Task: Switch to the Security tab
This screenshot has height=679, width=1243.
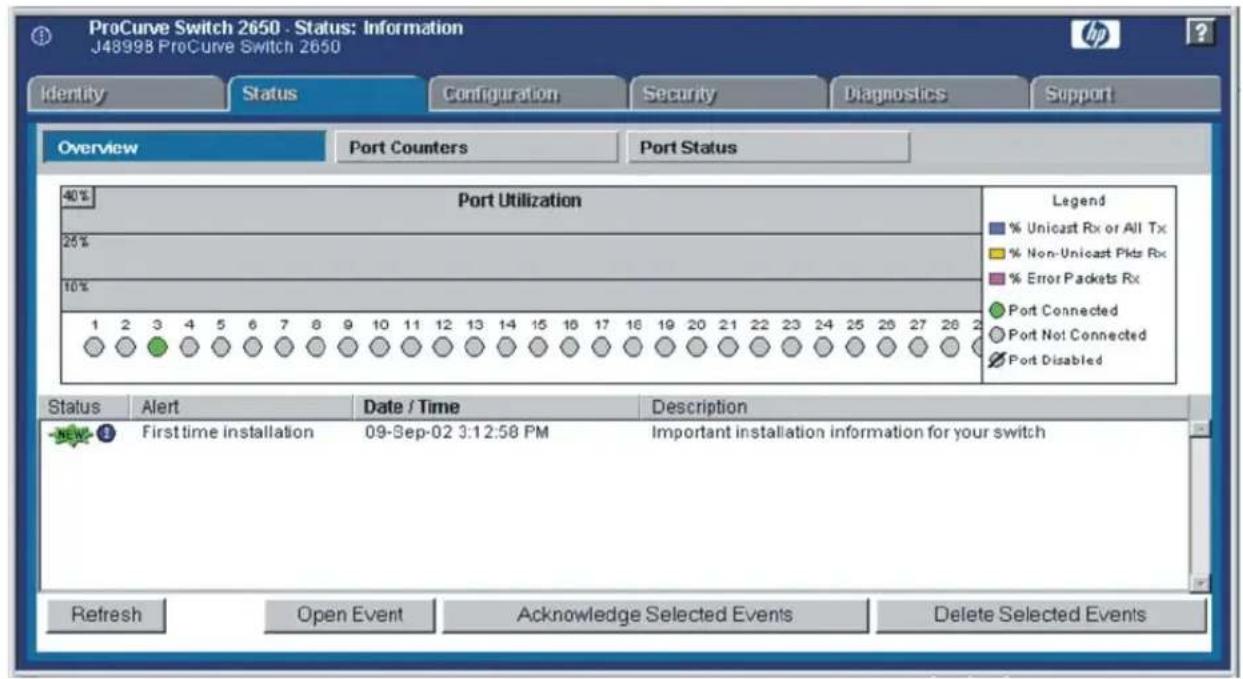Action: [727, 94]
